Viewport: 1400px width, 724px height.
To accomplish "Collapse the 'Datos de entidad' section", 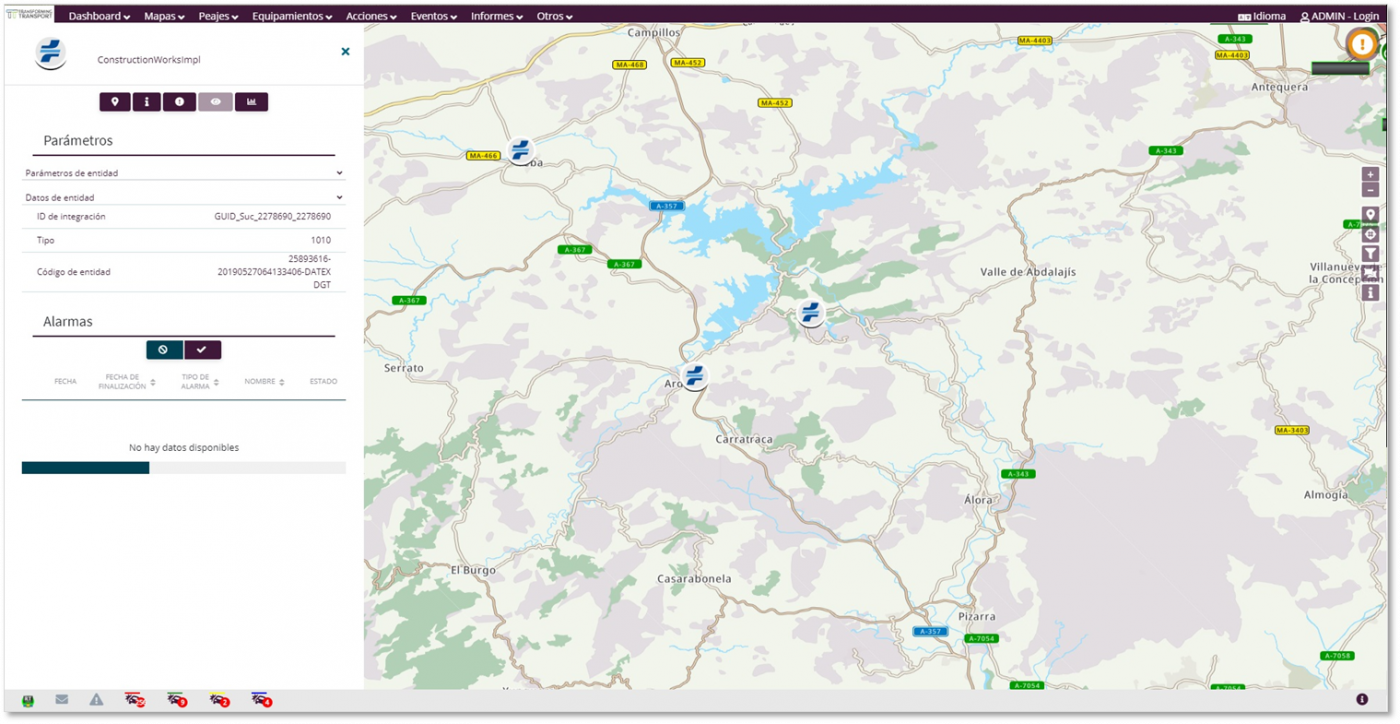I will 184,198.
